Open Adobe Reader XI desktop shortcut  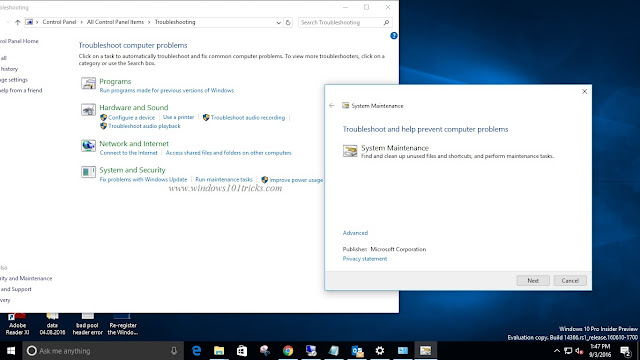click(17, 324)
